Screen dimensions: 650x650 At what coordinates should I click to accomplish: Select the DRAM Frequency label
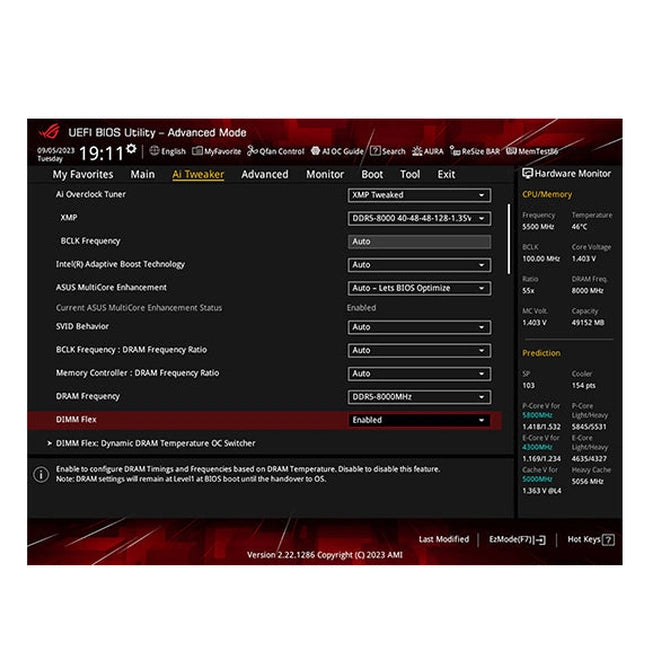click(x=88, y=396)
